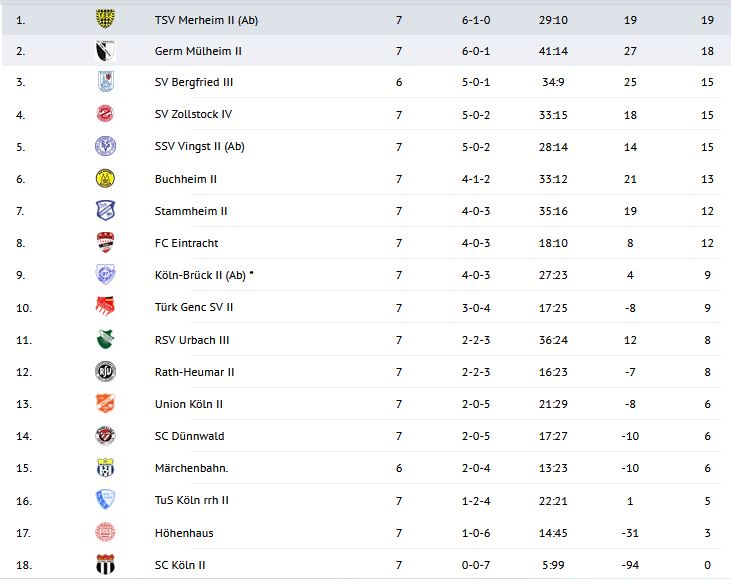
Task: Click the goal record 41:14 cell
Action: pyautogui.click(x=553, y=51)
